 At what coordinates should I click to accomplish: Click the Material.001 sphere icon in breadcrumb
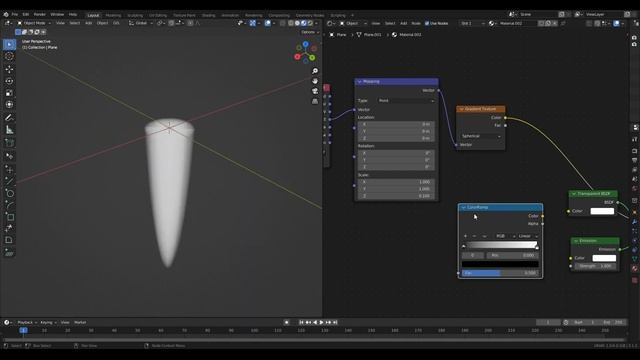[x=394, y=35]
